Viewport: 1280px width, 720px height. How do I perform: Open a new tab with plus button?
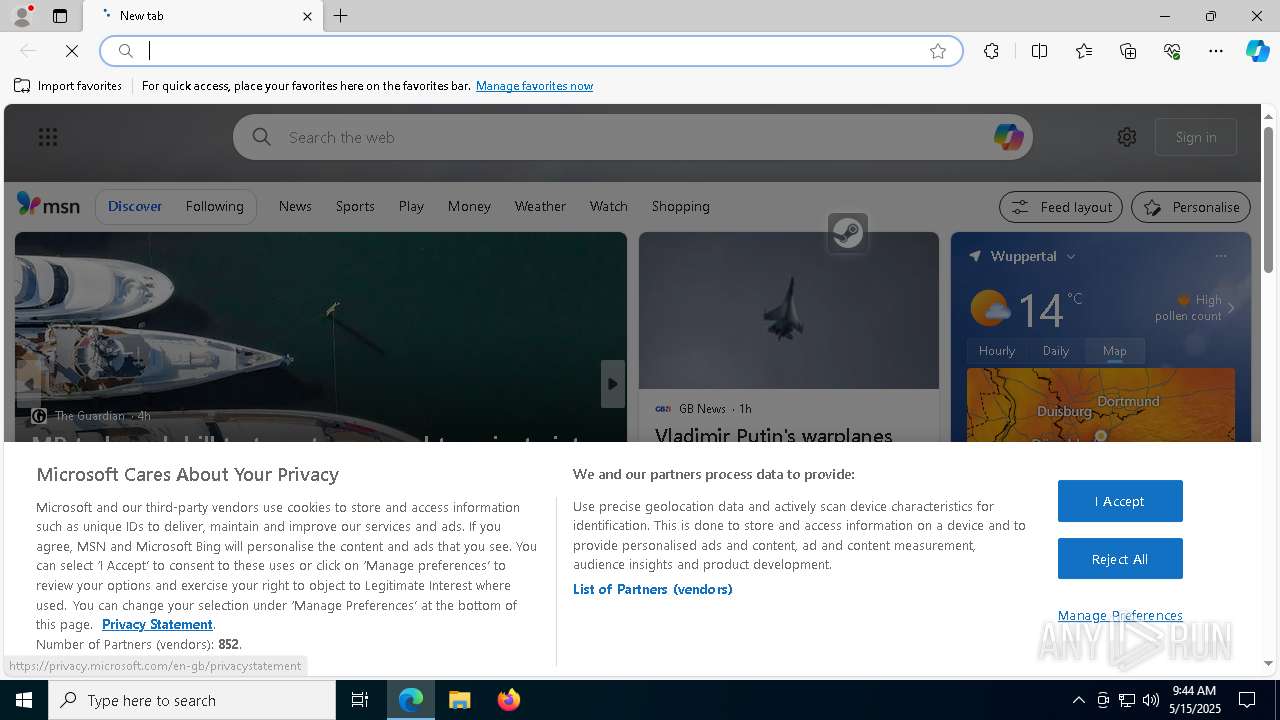coord(341,16)
